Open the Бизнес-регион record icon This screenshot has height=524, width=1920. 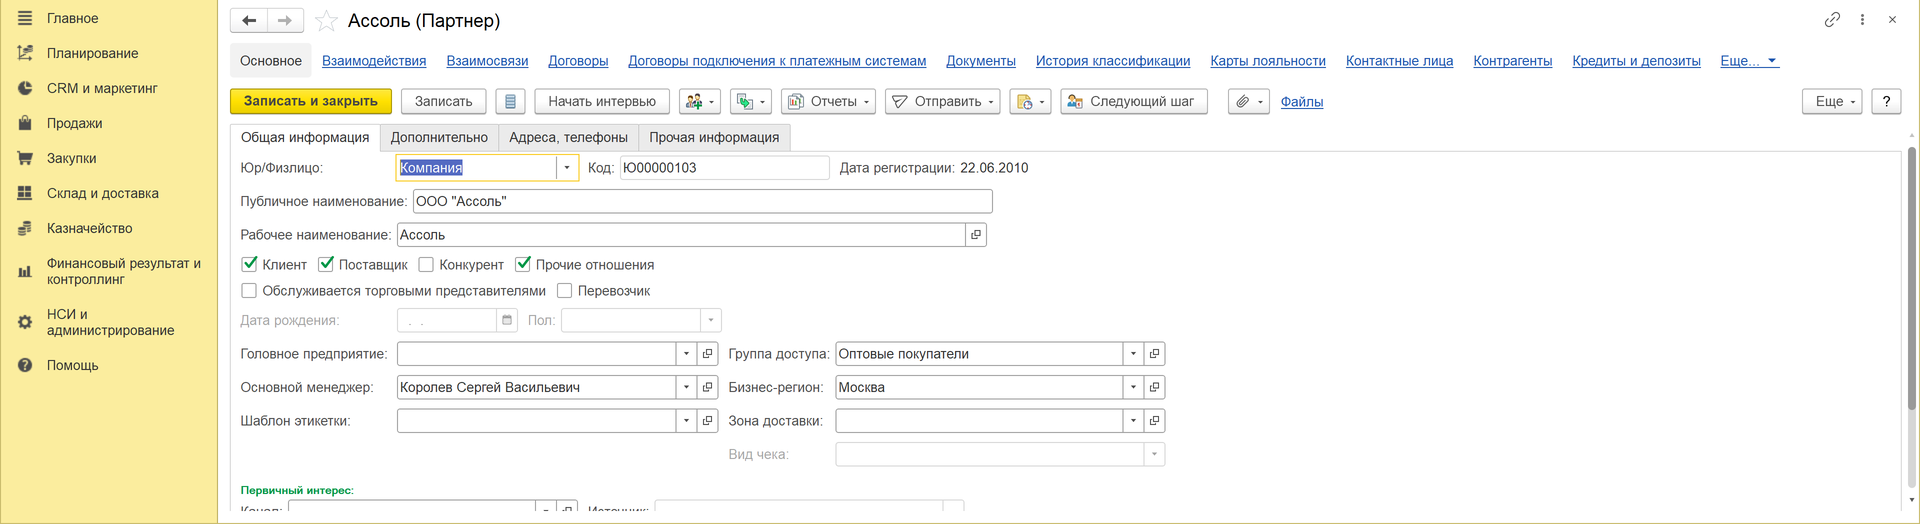(x=1154, y=387)
